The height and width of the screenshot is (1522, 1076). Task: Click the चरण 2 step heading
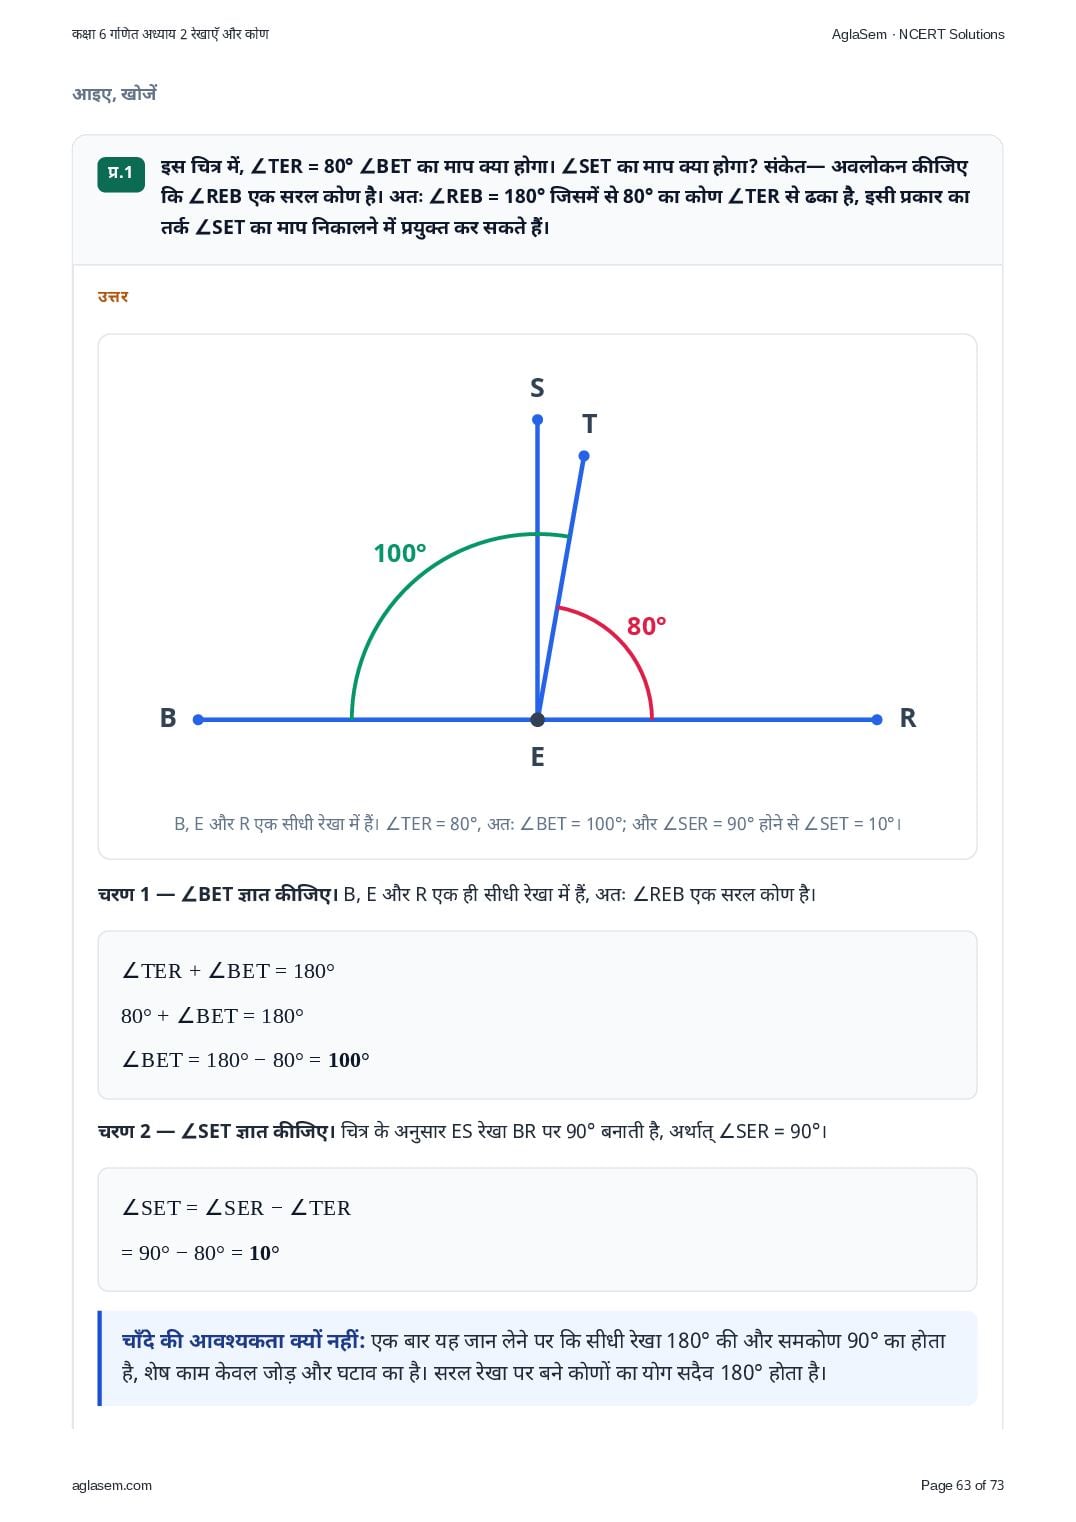215,1131
